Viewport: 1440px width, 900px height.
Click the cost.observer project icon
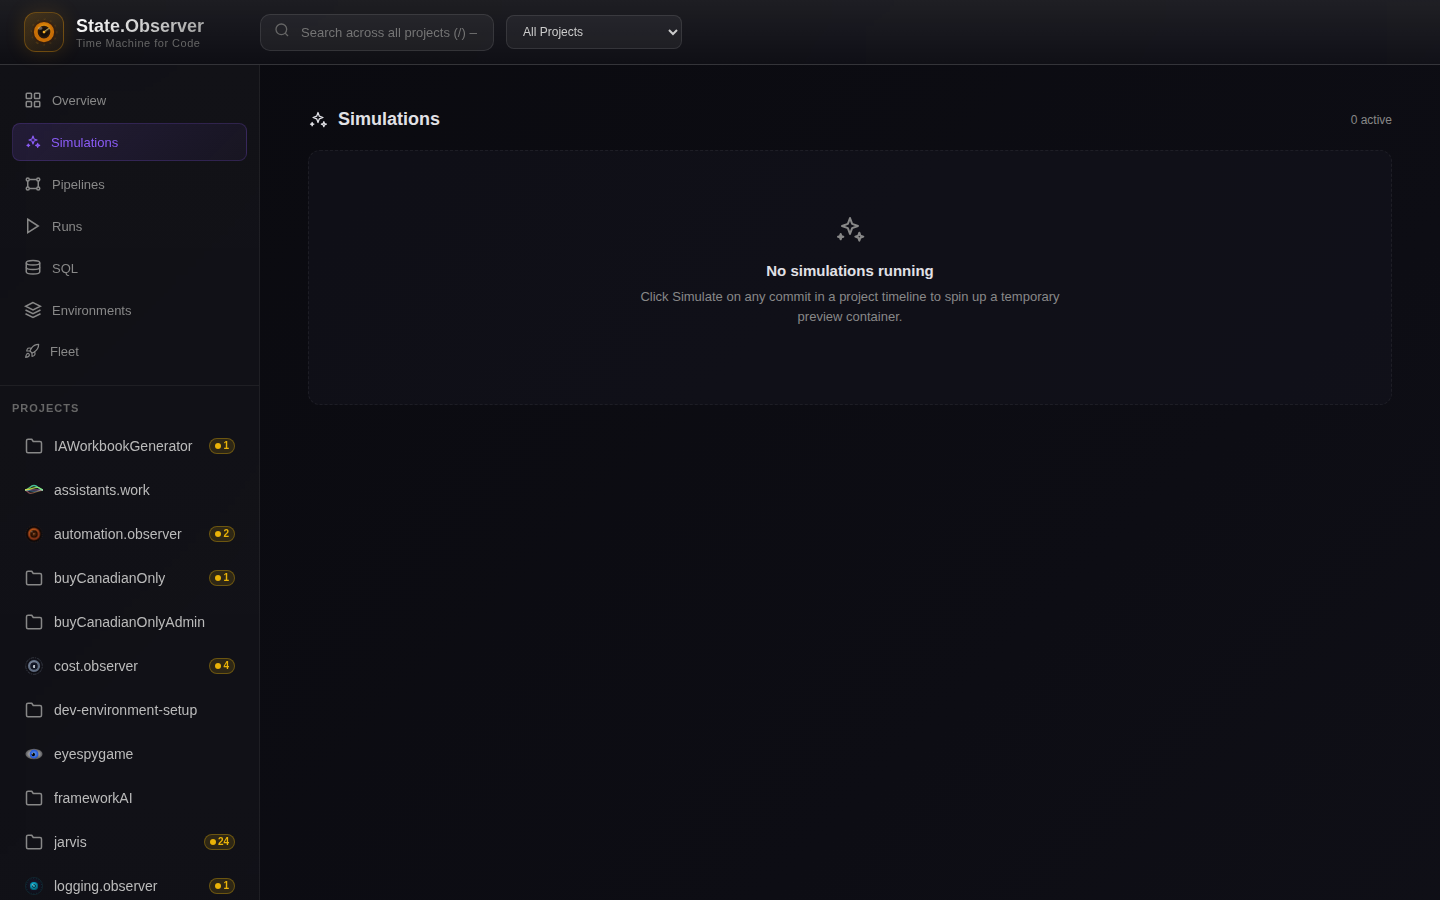34,666
